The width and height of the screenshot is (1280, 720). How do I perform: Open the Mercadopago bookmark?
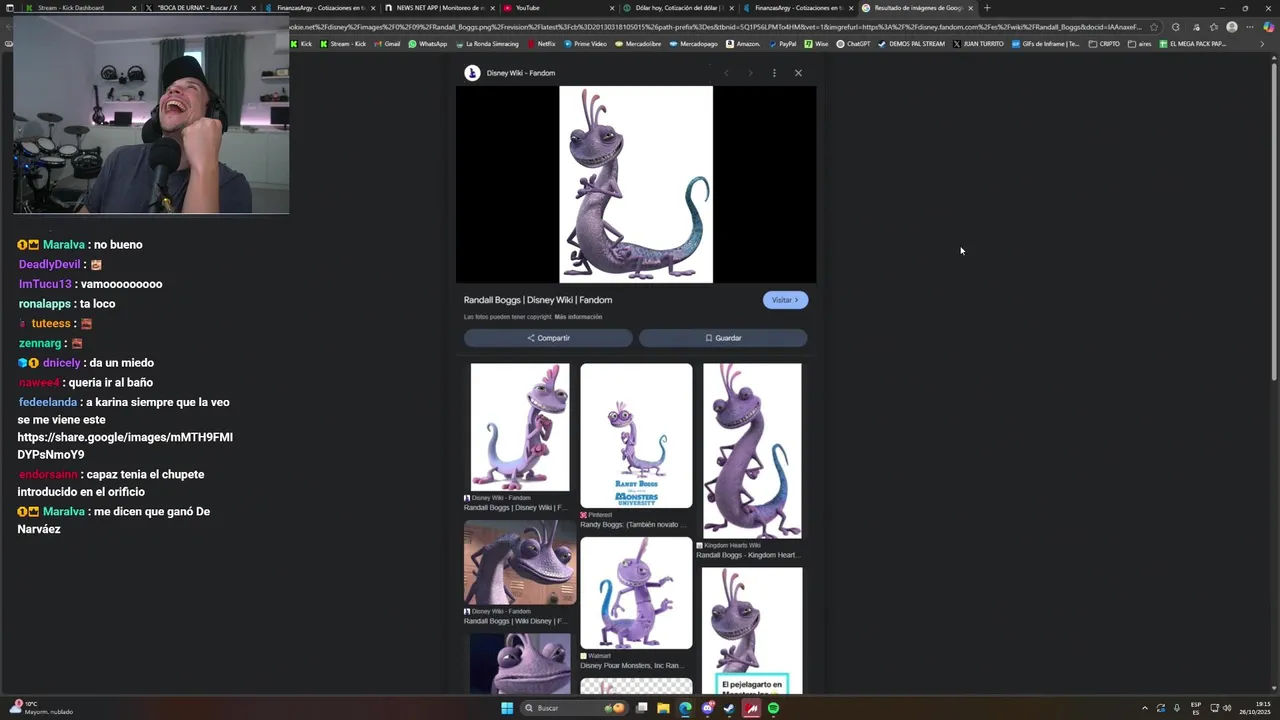point(694,44)
